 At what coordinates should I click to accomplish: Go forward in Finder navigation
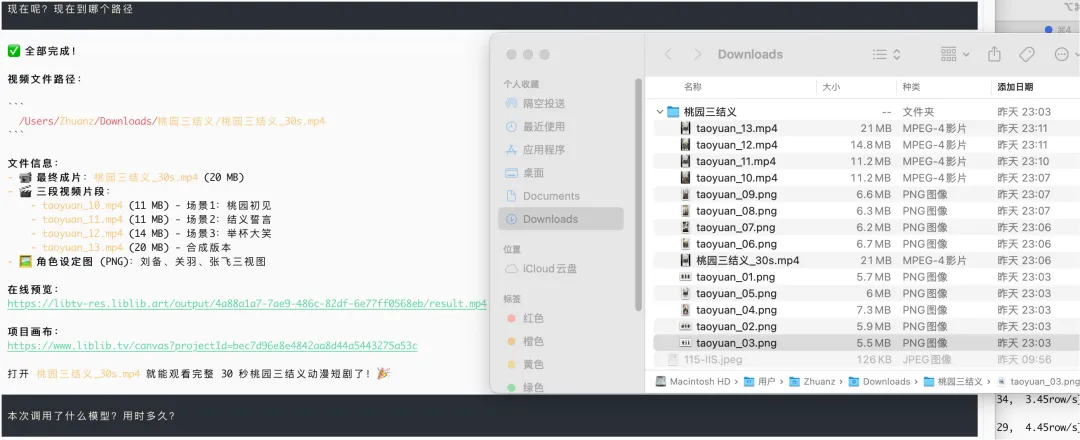coord(698,54)
